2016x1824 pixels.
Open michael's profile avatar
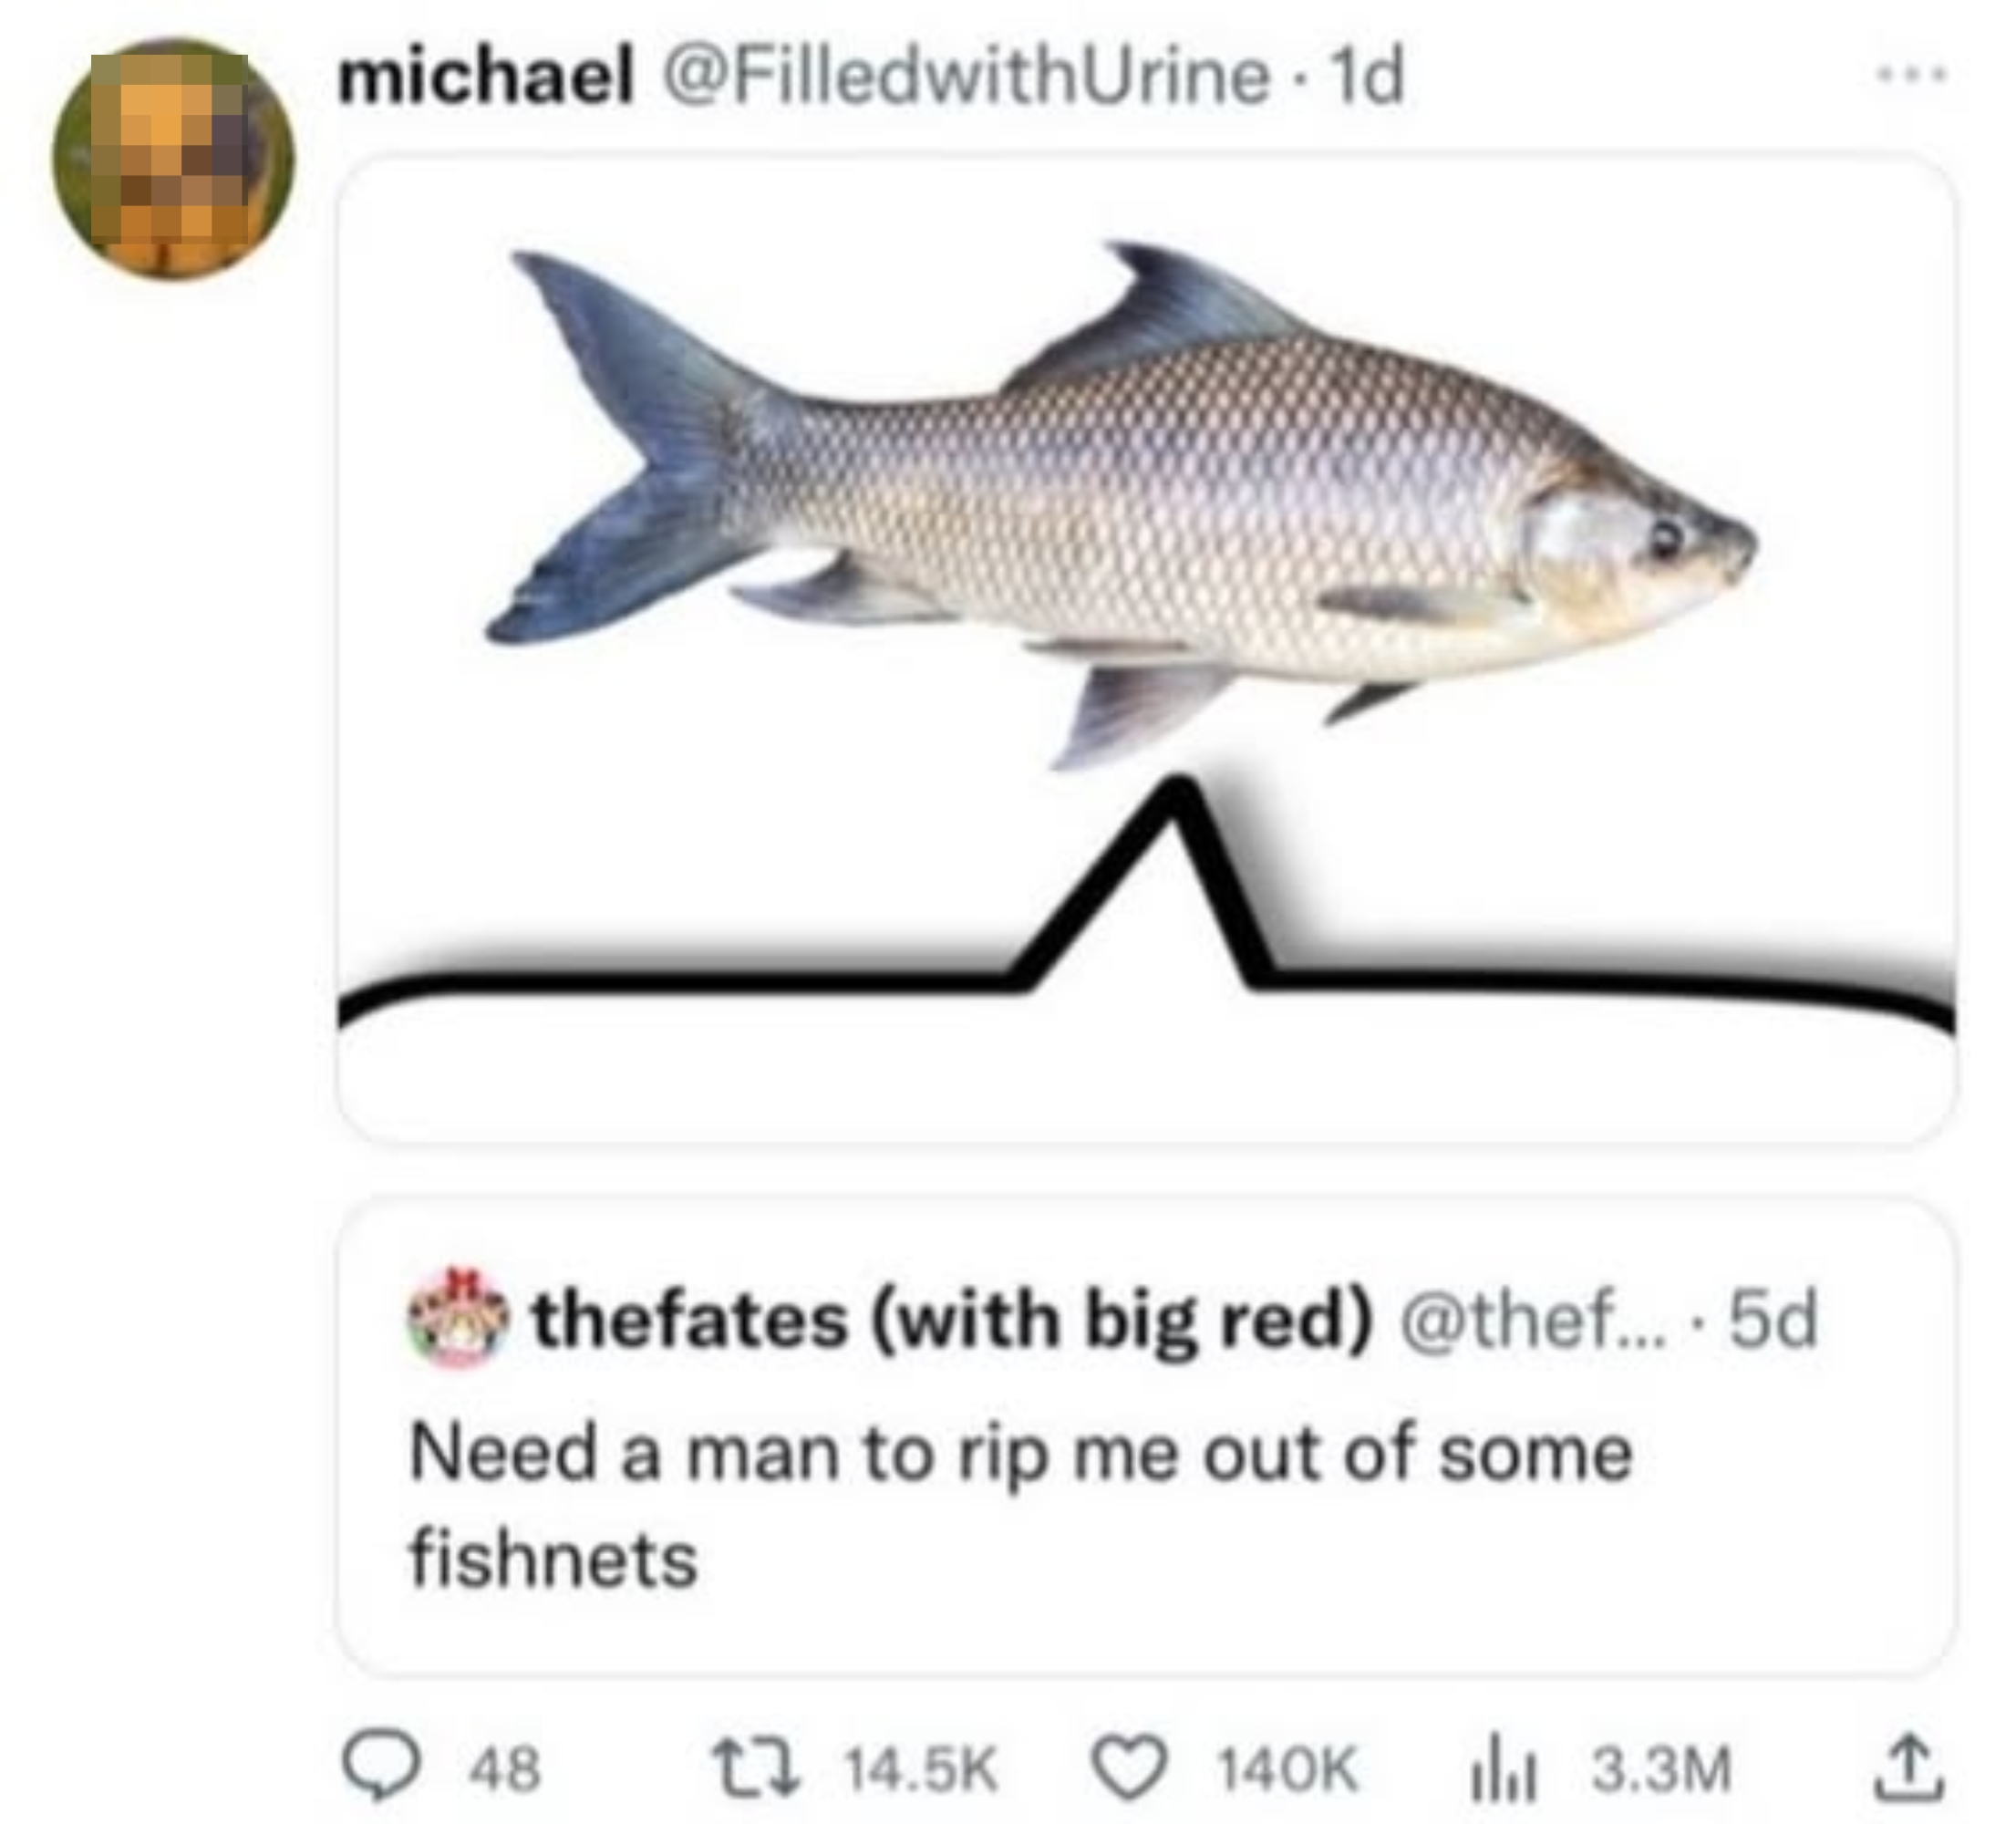(x=174, y=160)
